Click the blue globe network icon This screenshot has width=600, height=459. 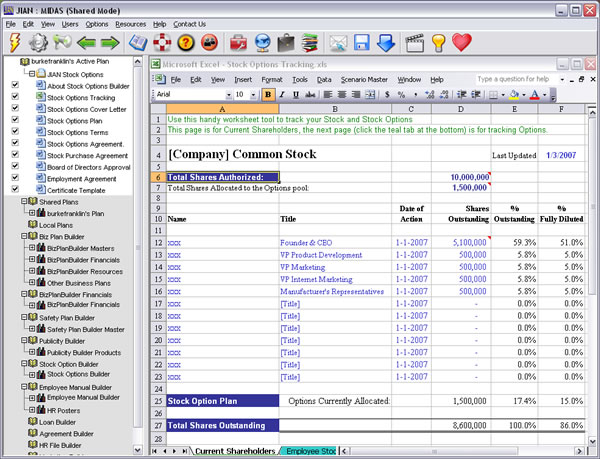(262, 42)
